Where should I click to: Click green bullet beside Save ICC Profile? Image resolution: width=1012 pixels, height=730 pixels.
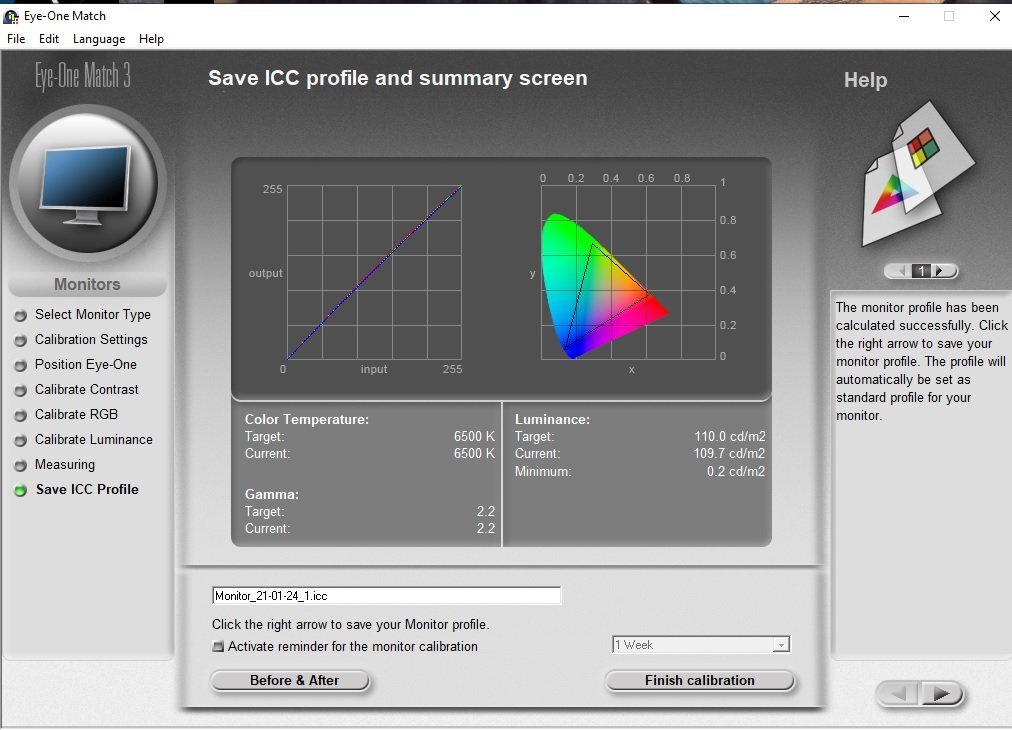21,491
